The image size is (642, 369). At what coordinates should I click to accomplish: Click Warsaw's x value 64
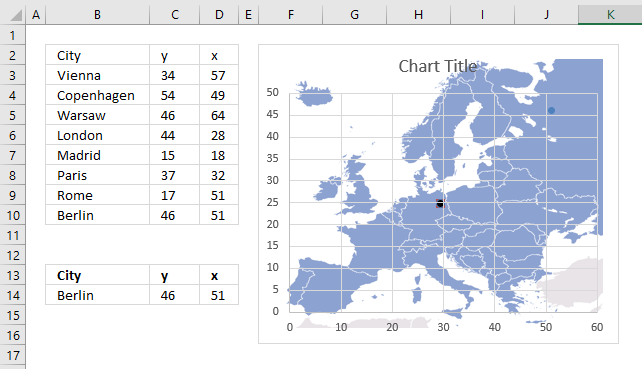219,115
